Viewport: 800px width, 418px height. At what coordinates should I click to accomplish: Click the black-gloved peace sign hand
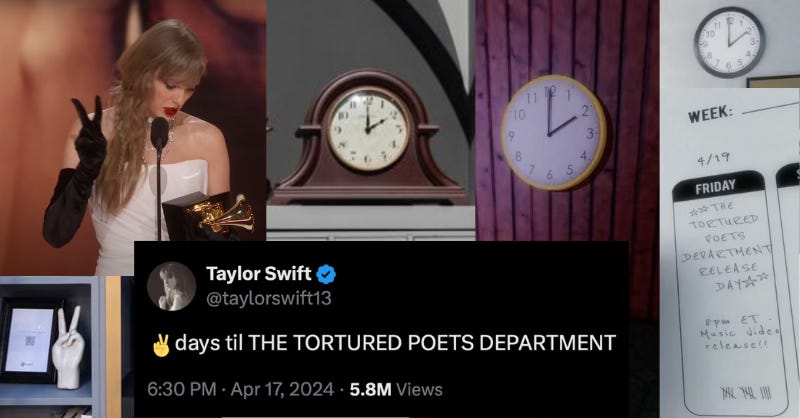[89, 136]
